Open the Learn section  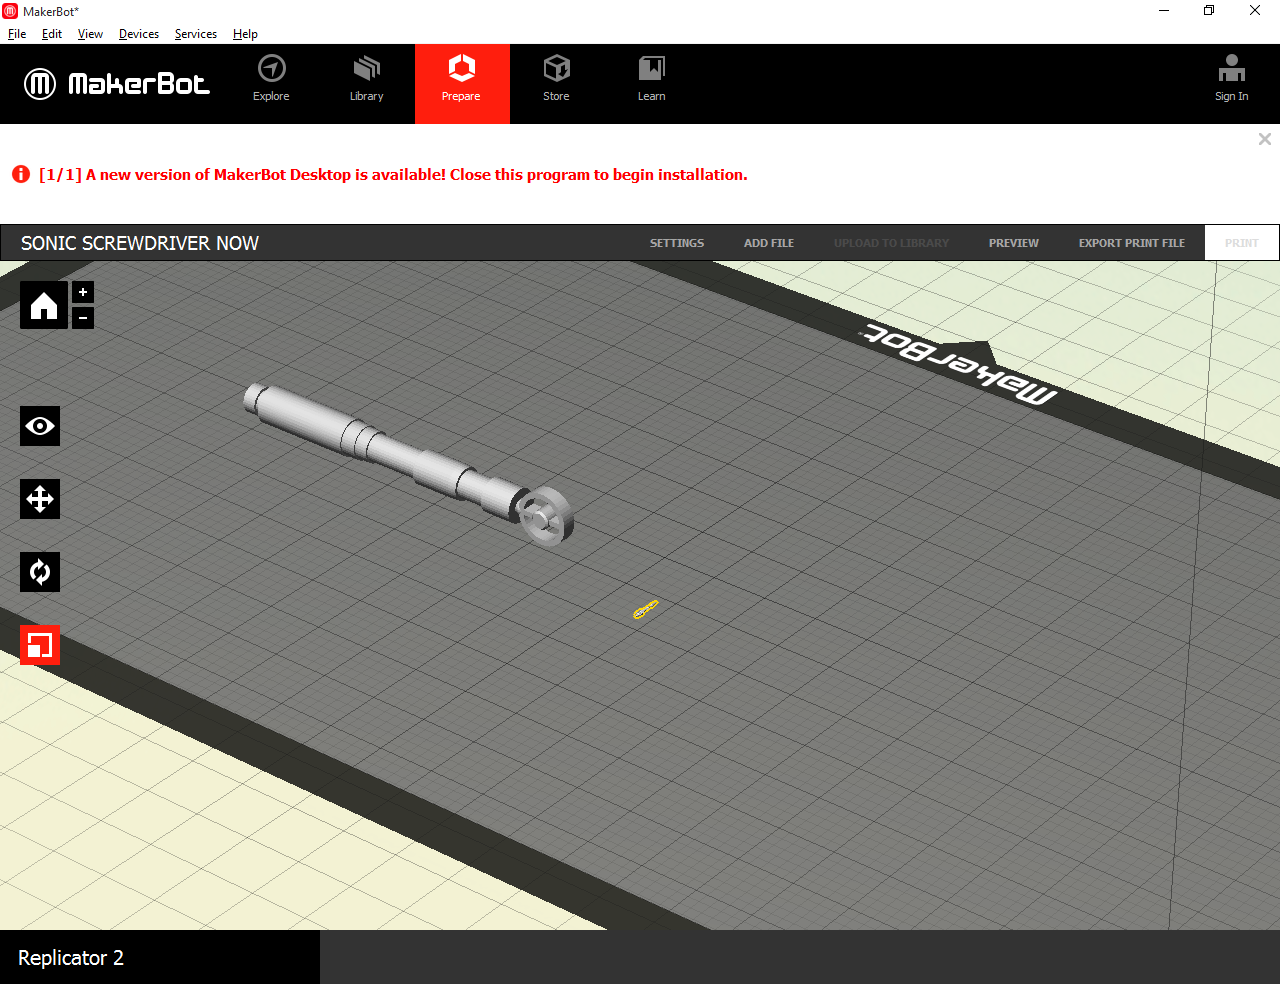[x=651, y=80]
